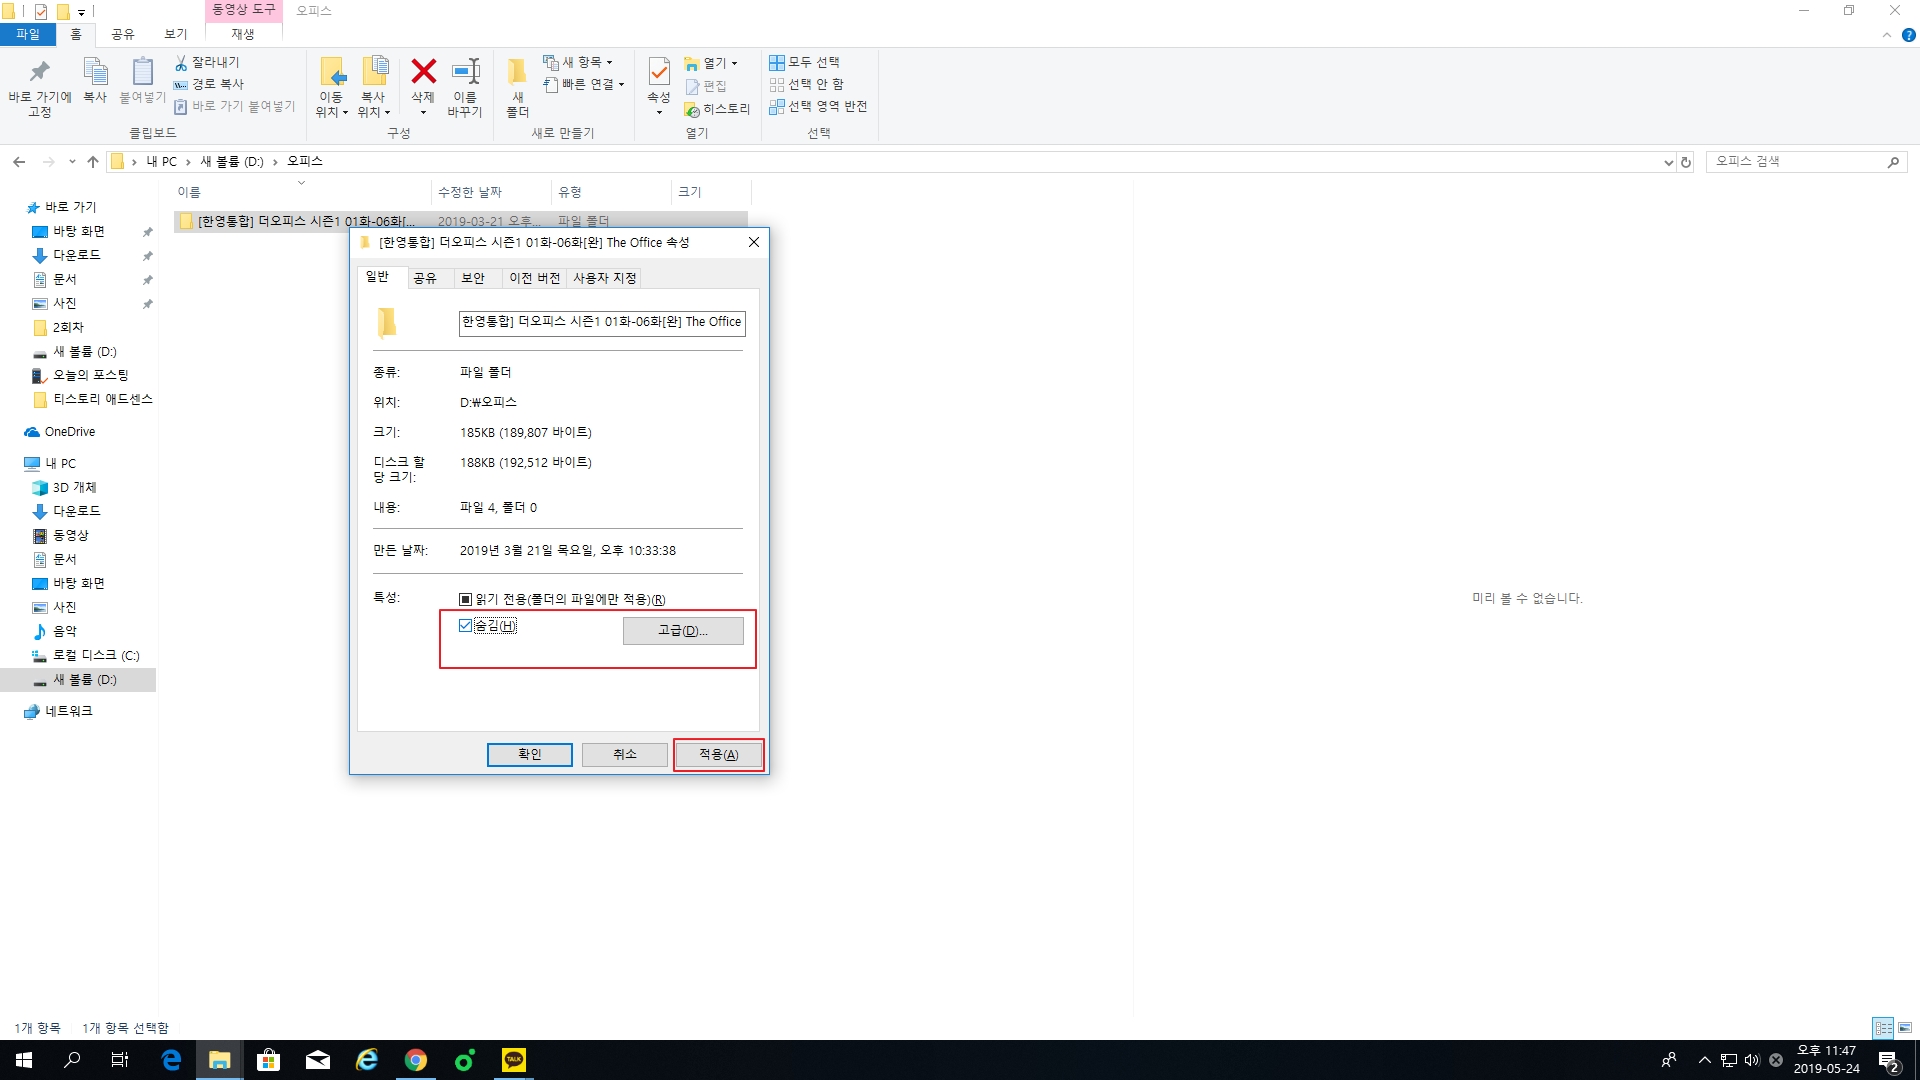Toggle the Read-only (읽기 전용) checkbox
1920x1080 pixels.
click(x=465, y=600)
